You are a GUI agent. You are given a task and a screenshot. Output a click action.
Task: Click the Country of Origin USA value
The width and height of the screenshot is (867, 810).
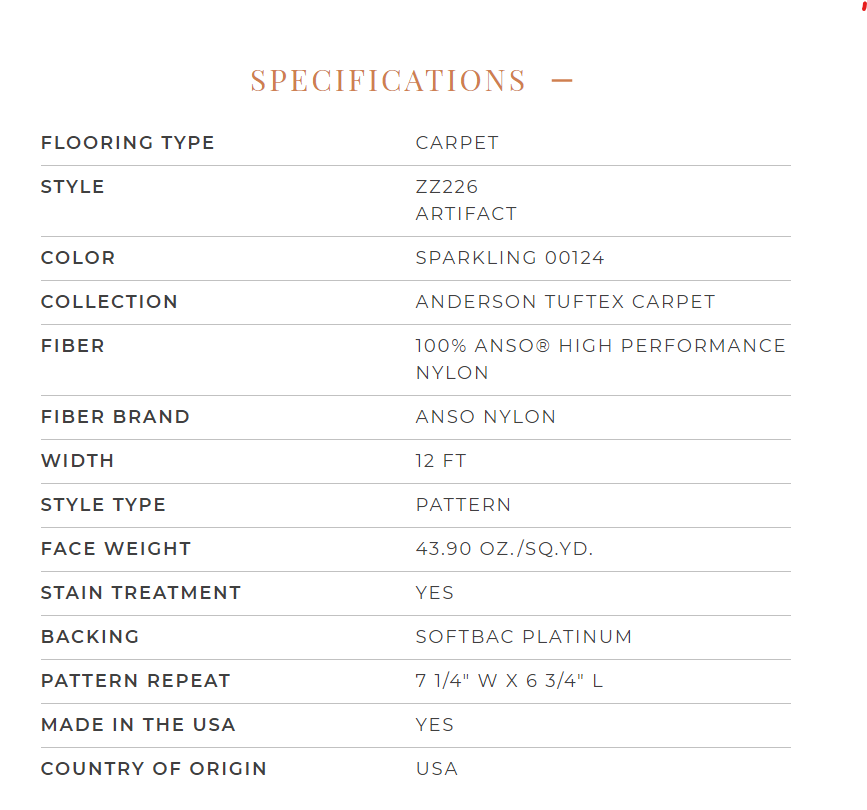(437, 769)
